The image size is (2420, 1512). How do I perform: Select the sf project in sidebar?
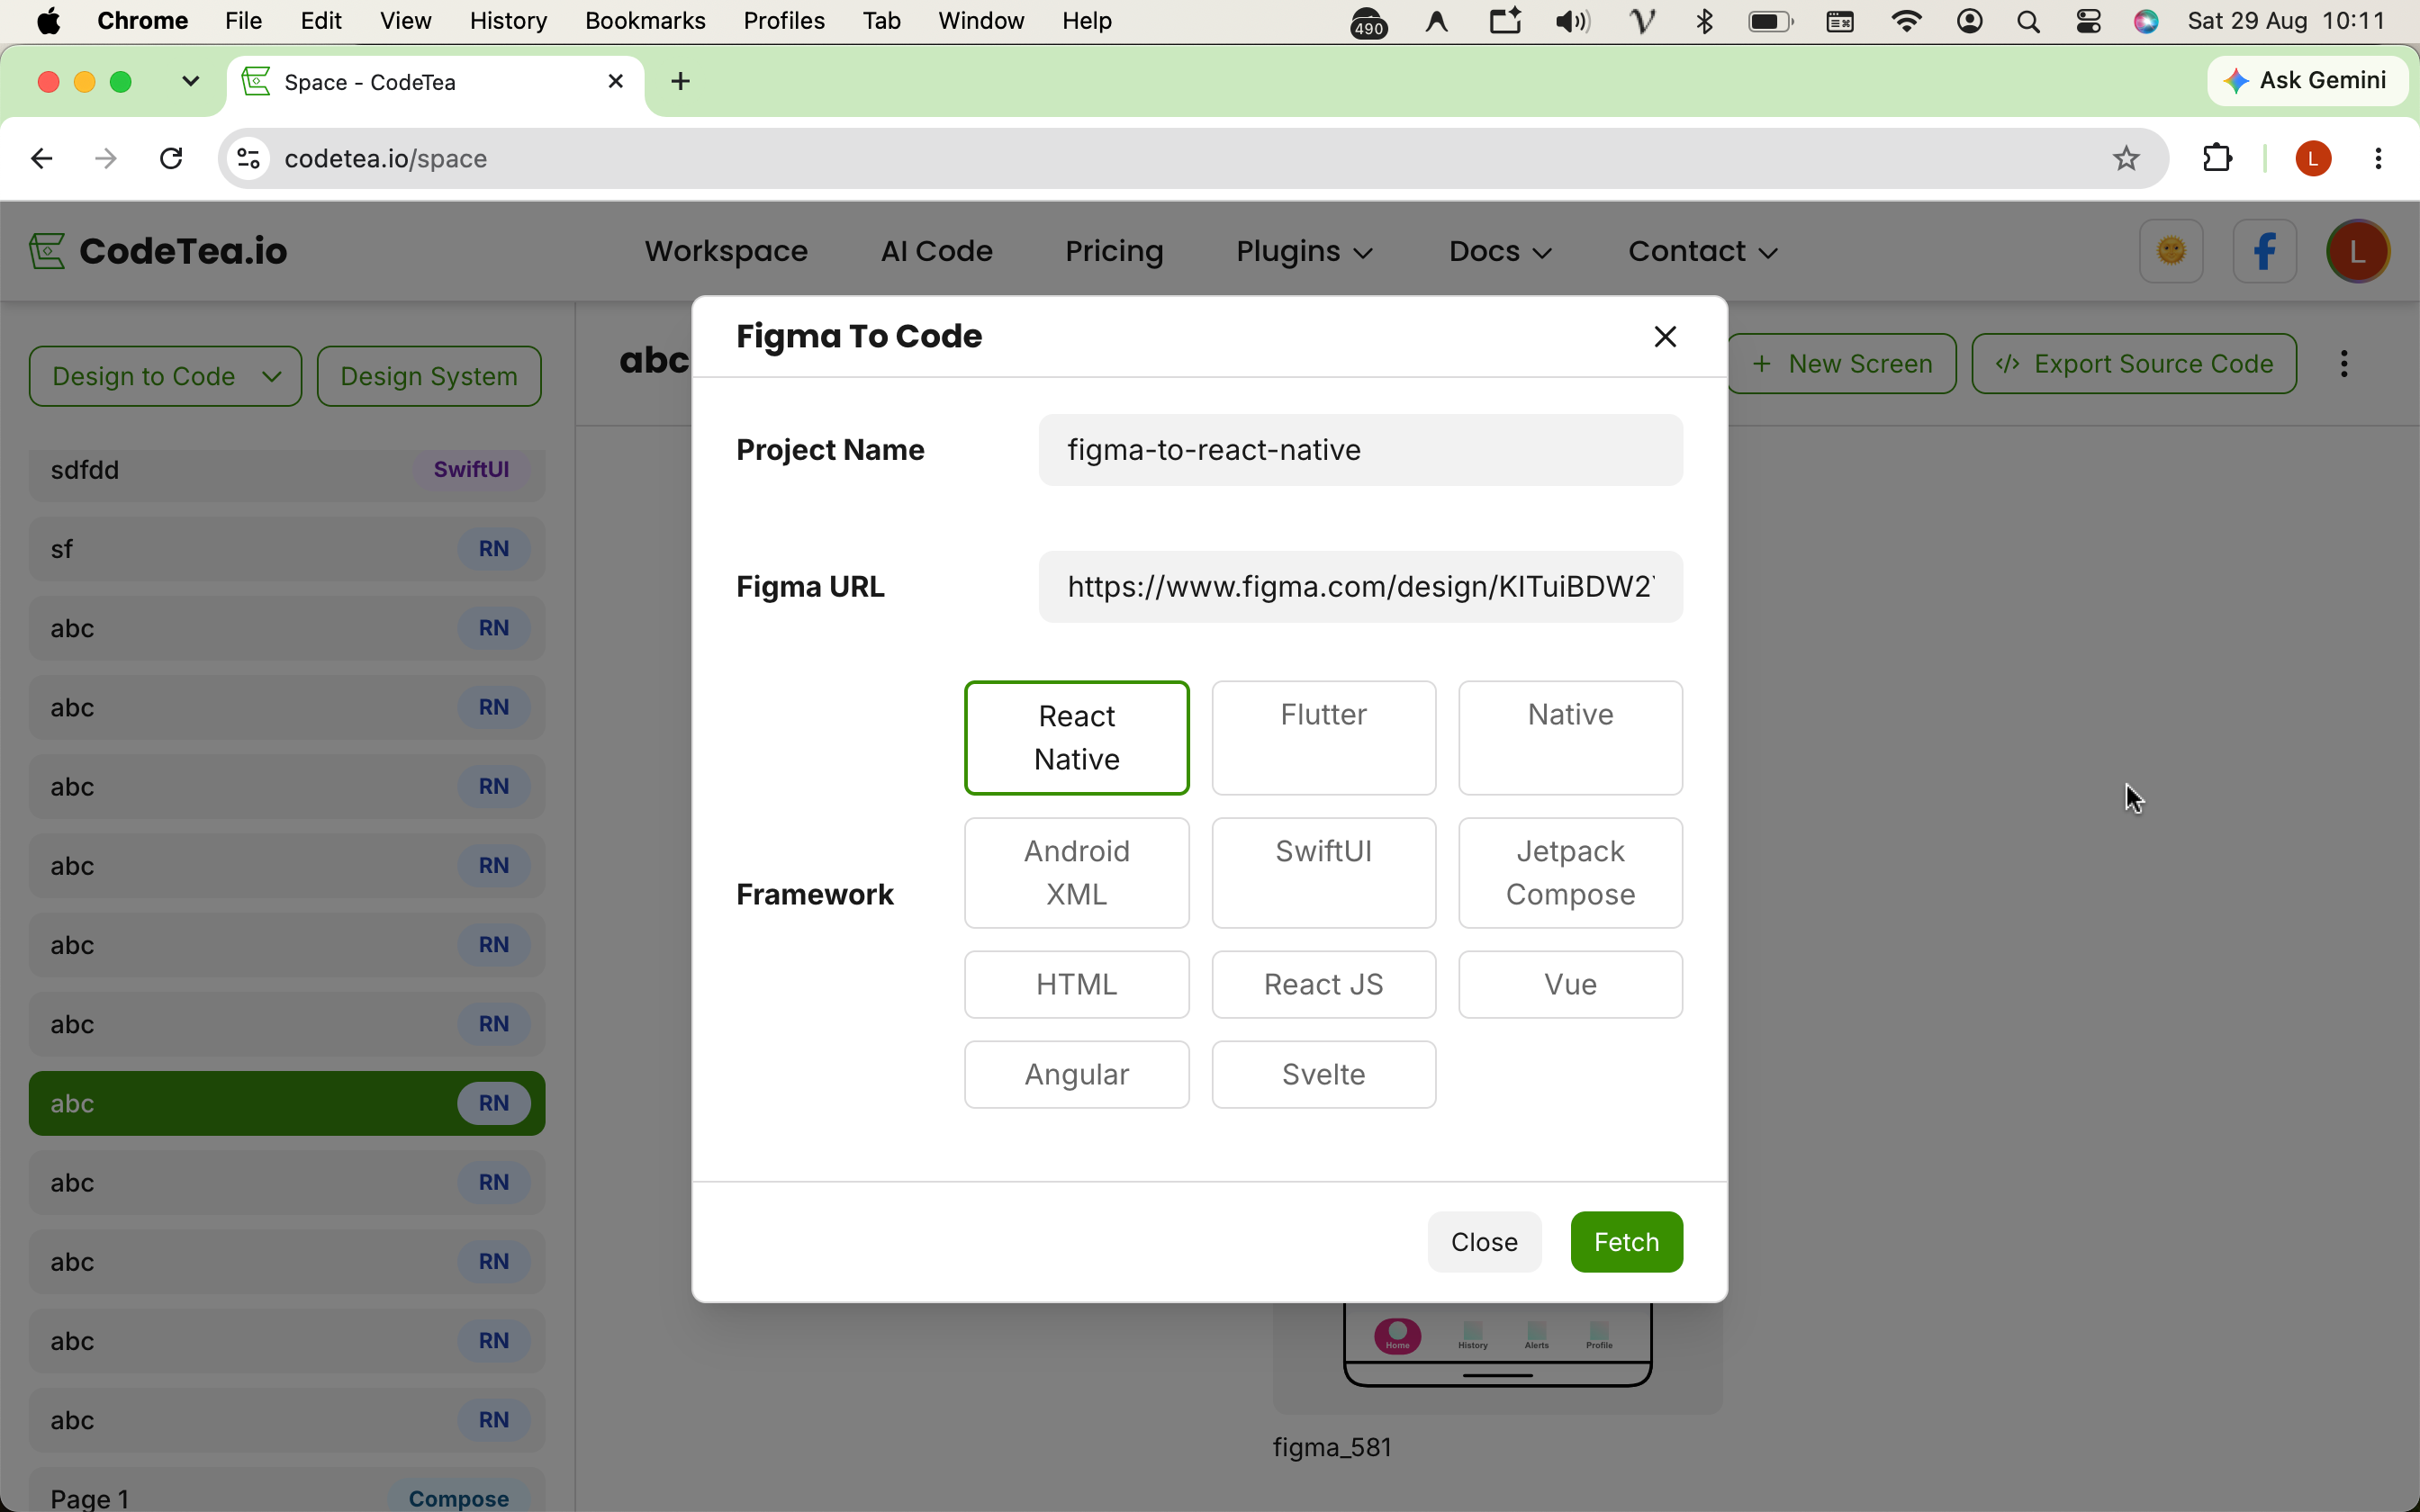[x=287, y=549]
